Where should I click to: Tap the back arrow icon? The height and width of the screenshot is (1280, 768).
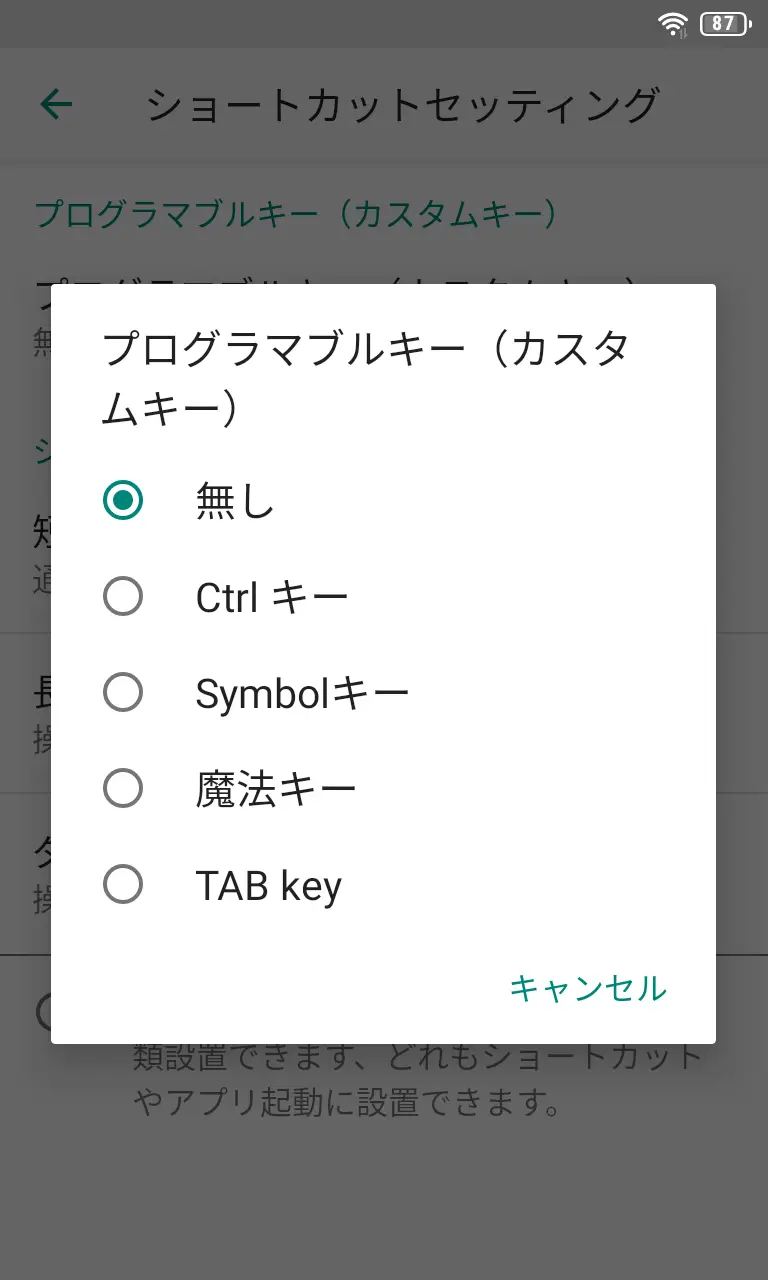pos(57,104)
